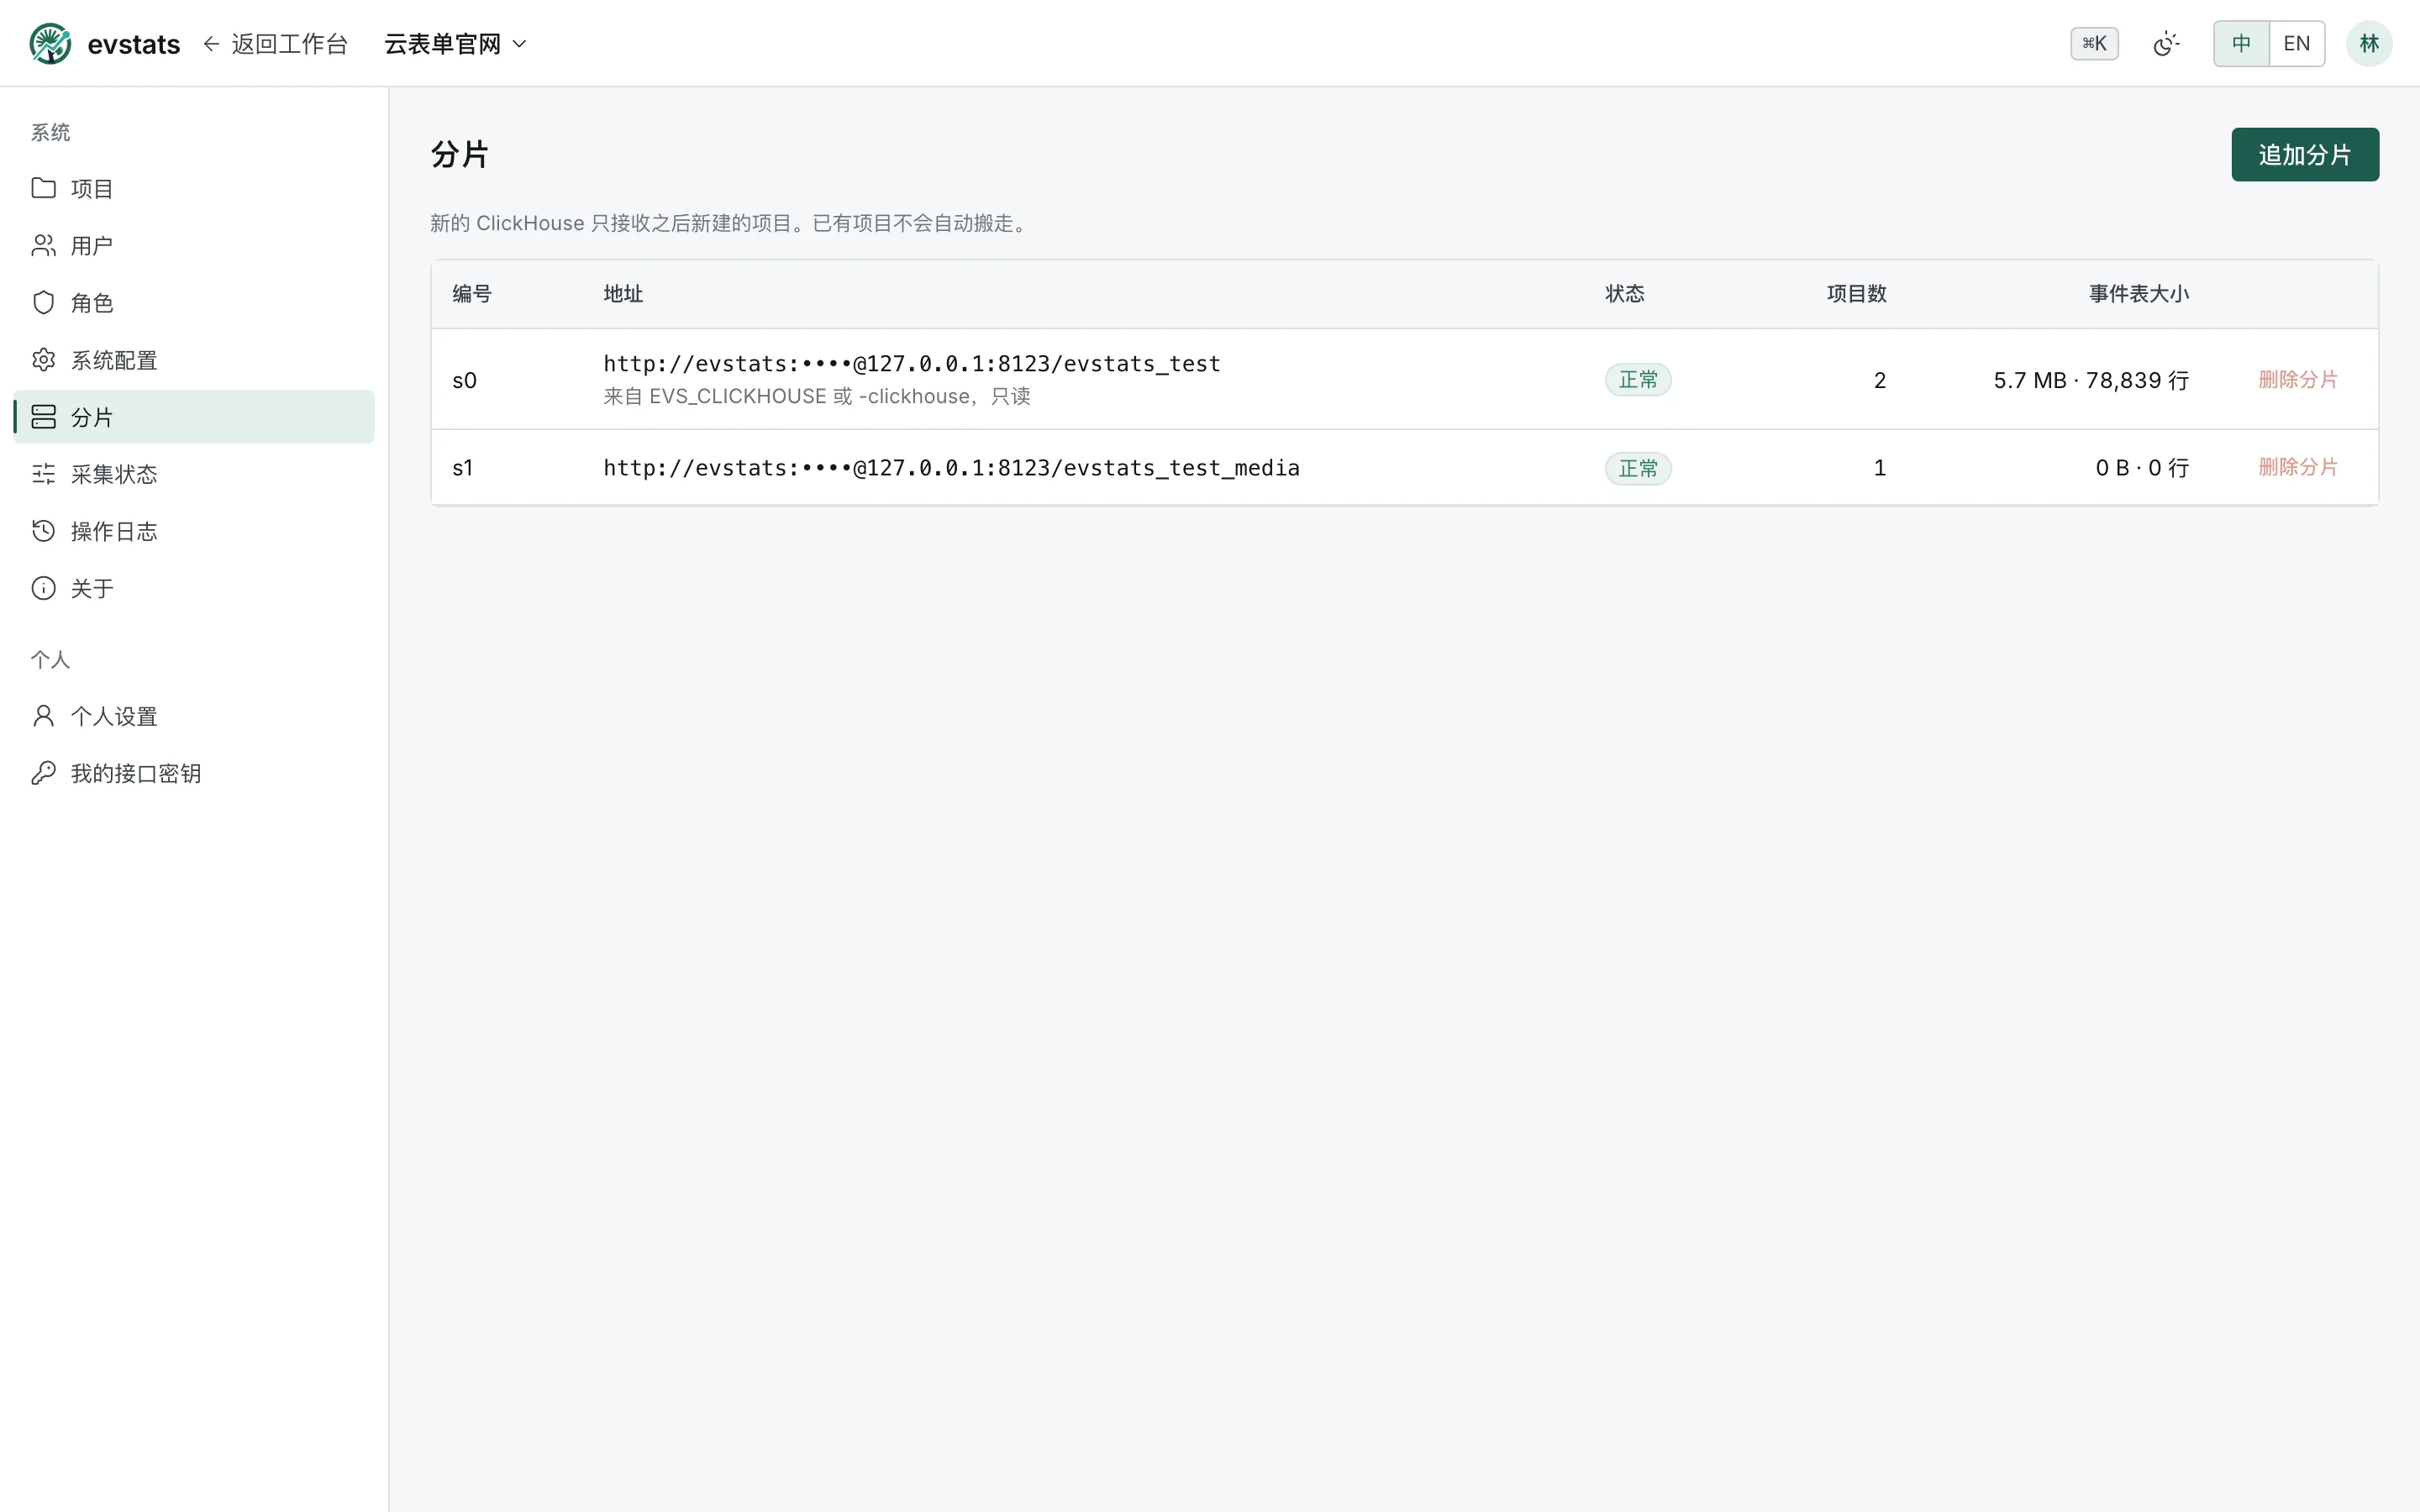
Task: Open the 项目 menu item
Action: [194, 188]
